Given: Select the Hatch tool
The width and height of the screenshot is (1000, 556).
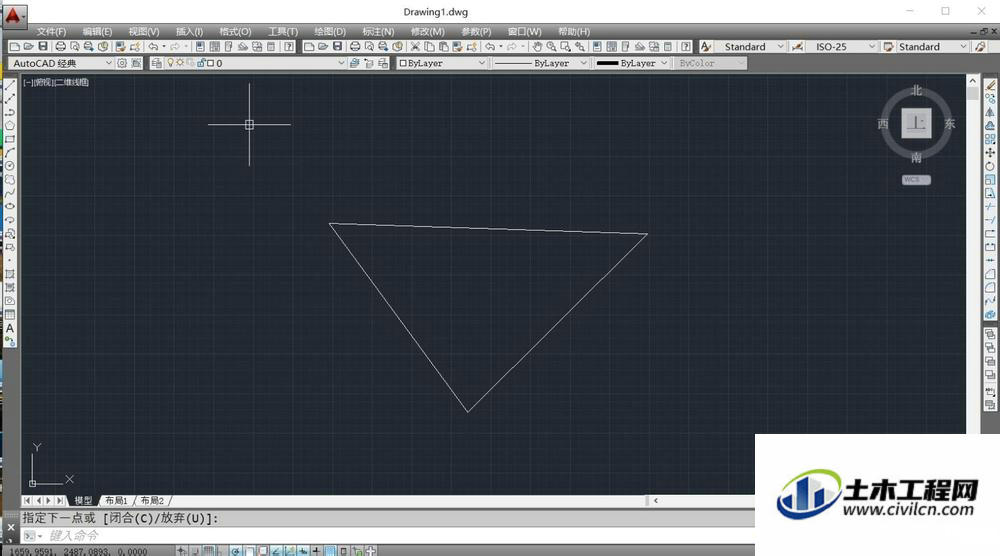Looking at the screenshot, I should (x=10, y=274).
